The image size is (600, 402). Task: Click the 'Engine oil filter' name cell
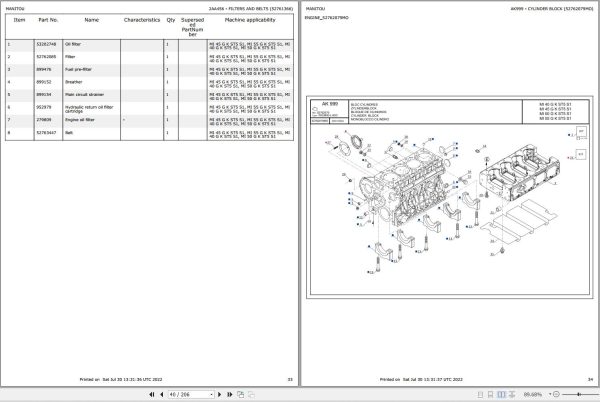91,120
